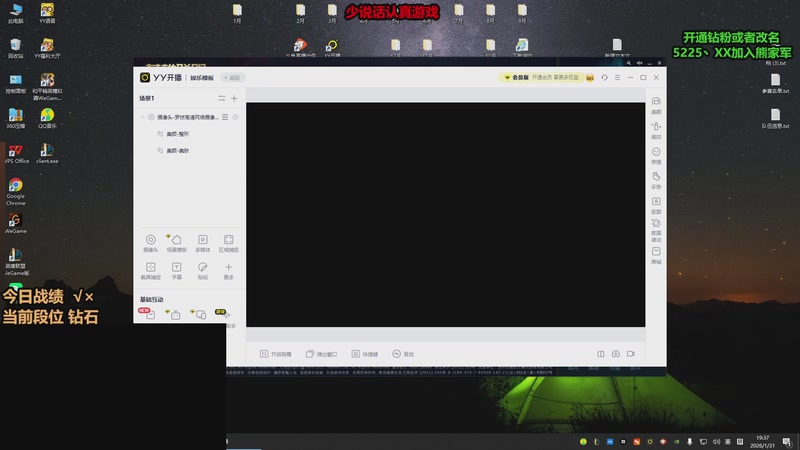Open Google Chrome from the desktop

pos(15,188)
